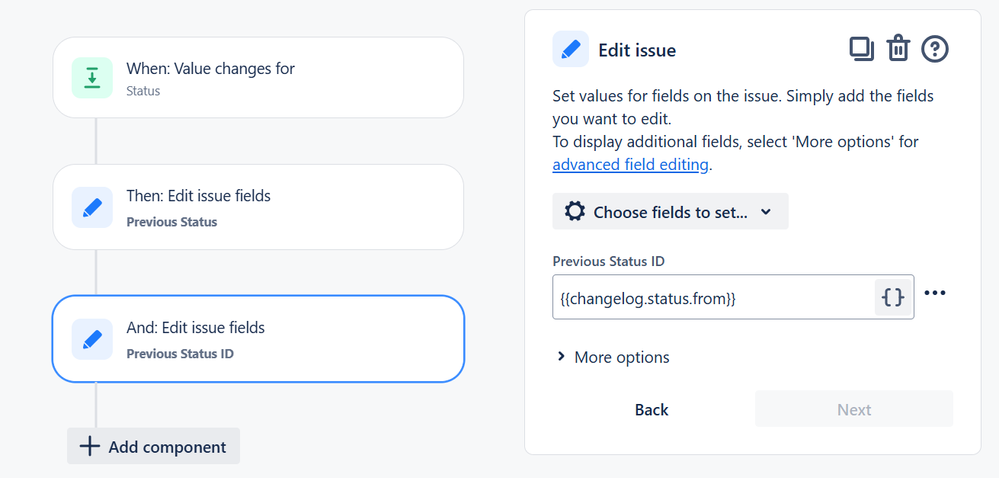
Task: Click the trash icon to delete action
Action: (x=898, y=48)
